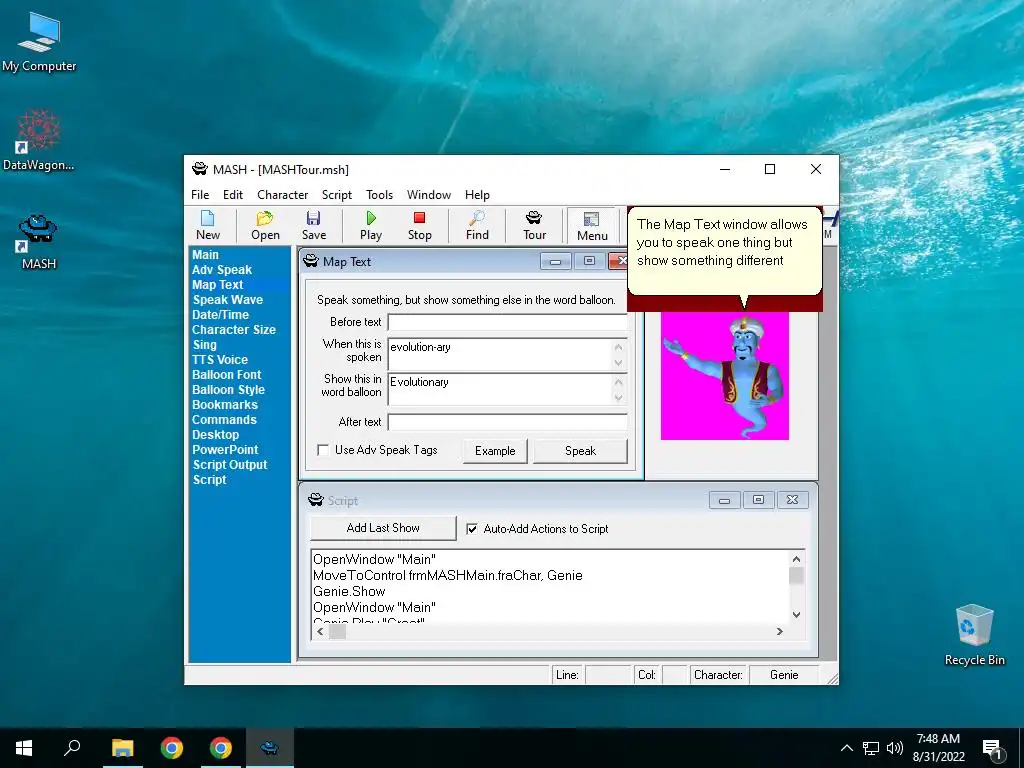Click the New toolbar icon
The image size is (1024, 768).
click(x=208, y=225)
